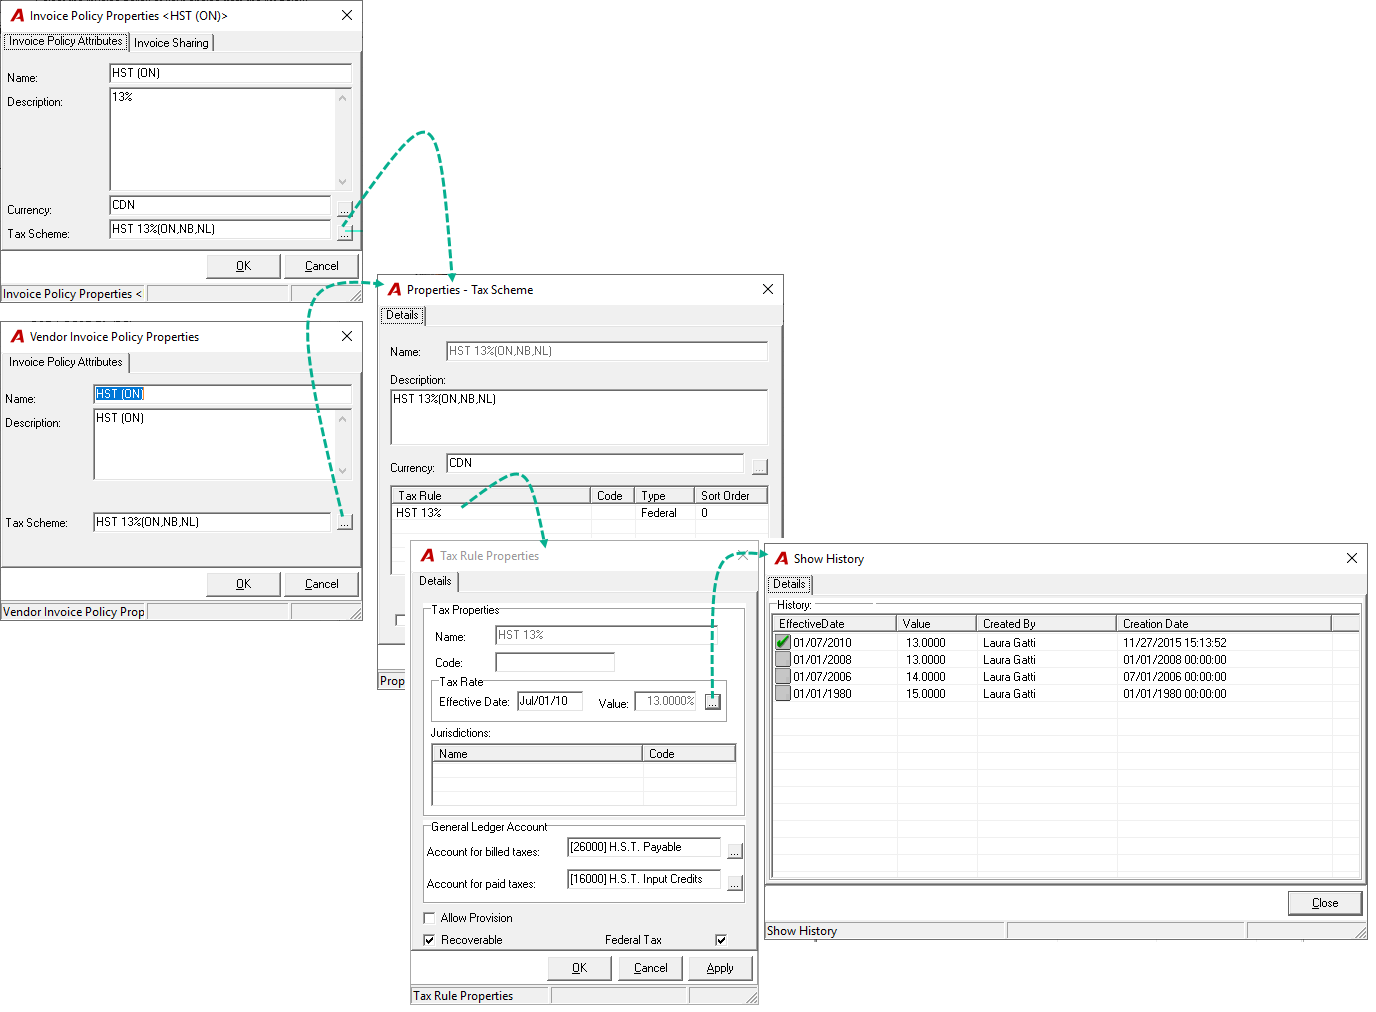This screenshot has width=1376, height=1012.
Task: Check the box for the 01/01/1980 history row
Action: (x=783, y=694)
